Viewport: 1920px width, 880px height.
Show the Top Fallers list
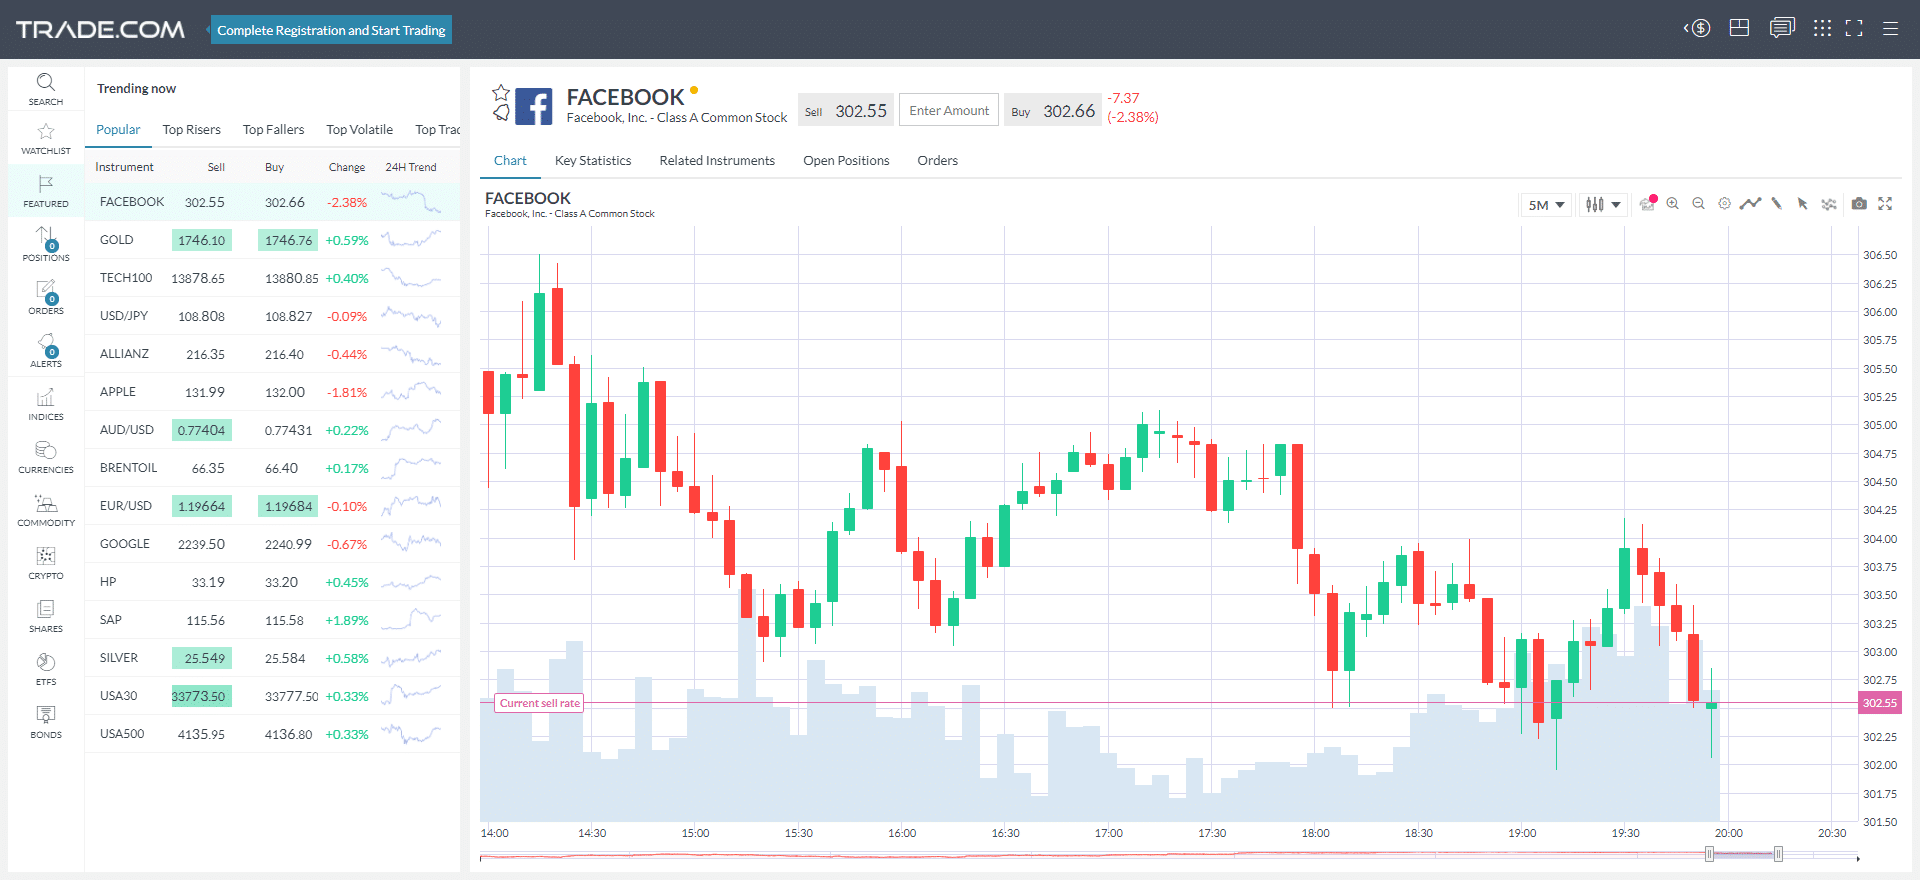pyautogui.click(x=273, y=130)
